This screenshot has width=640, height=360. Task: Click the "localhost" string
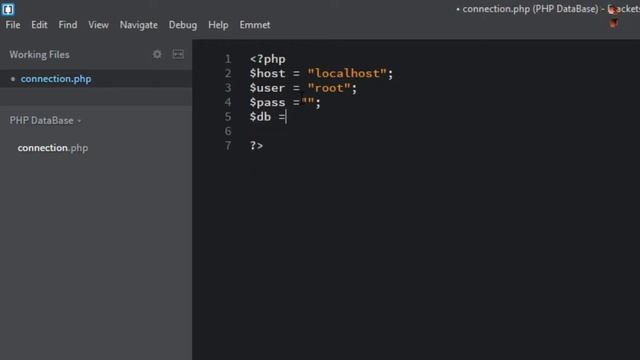[x=347, y=73]
